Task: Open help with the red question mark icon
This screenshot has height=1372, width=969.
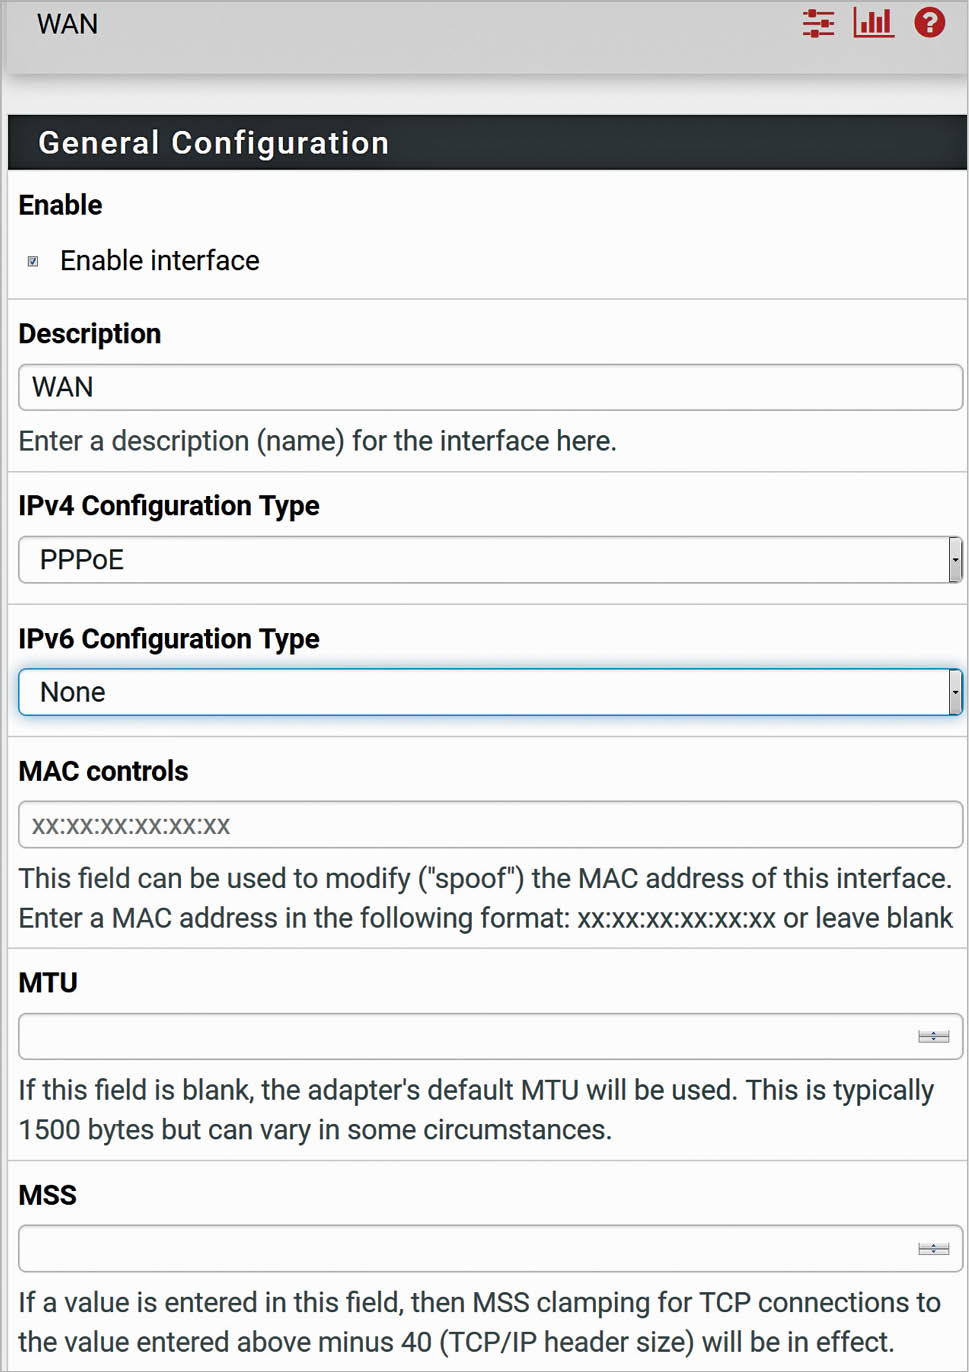Action: point(930,22)
